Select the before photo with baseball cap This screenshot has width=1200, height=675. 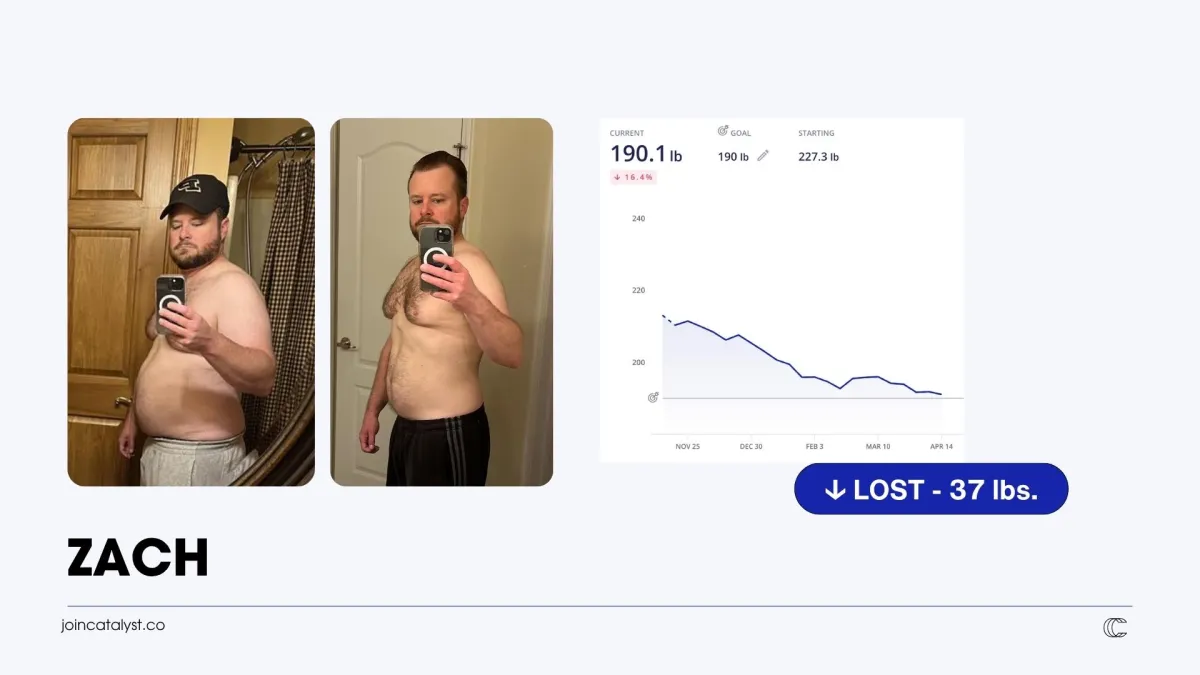coord(191,302)
